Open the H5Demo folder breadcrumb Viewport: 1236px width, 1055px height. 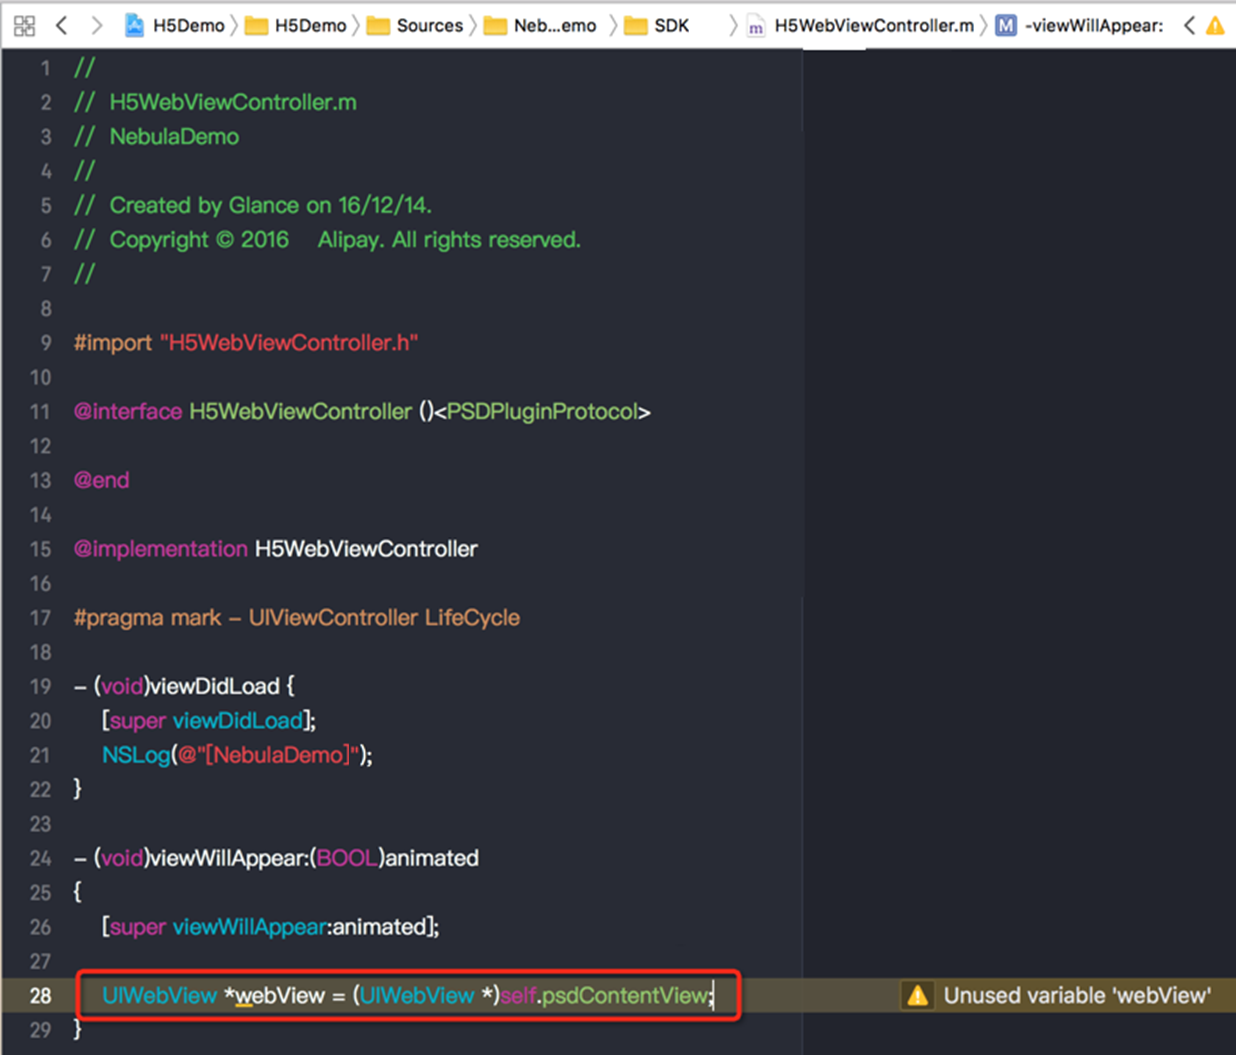coord(297,25)
